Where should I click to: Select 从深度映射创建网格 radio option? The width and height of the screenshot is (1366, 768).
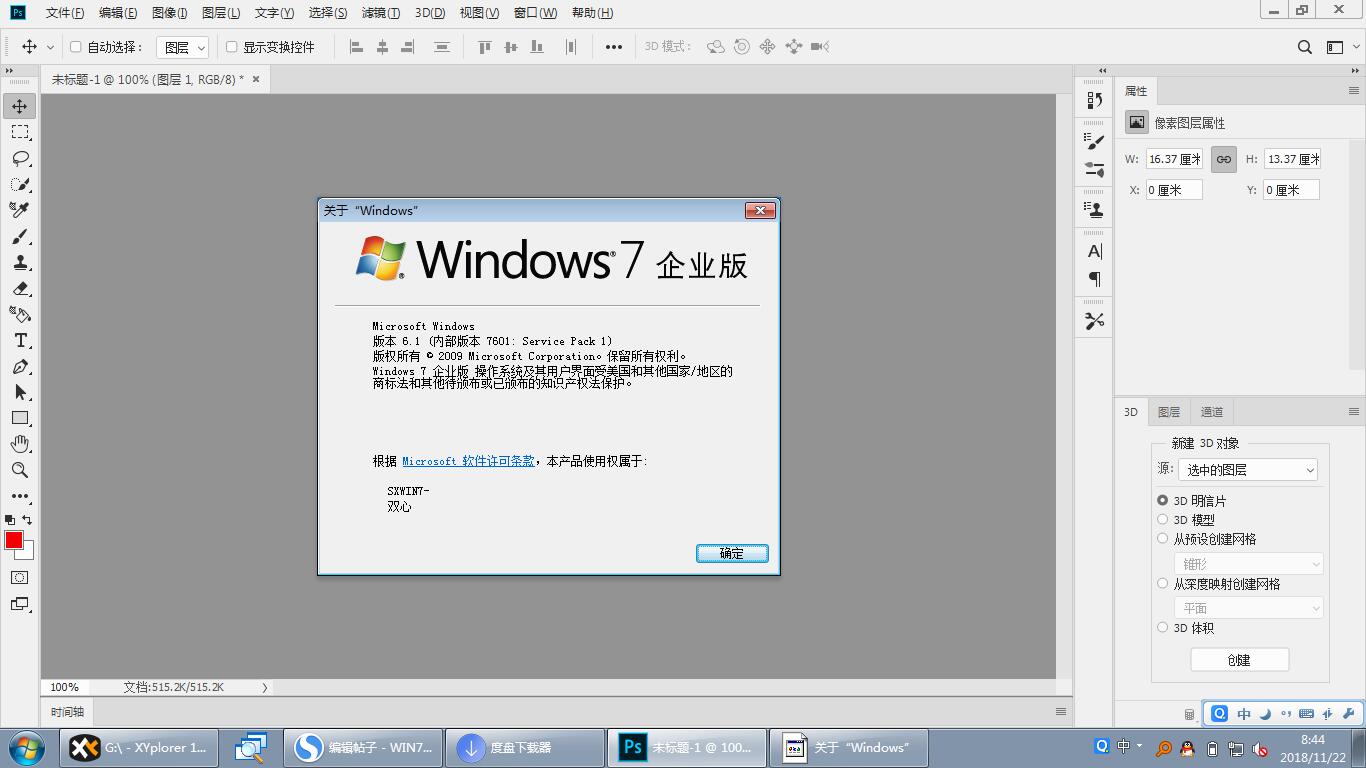(x=1162, y=583)
